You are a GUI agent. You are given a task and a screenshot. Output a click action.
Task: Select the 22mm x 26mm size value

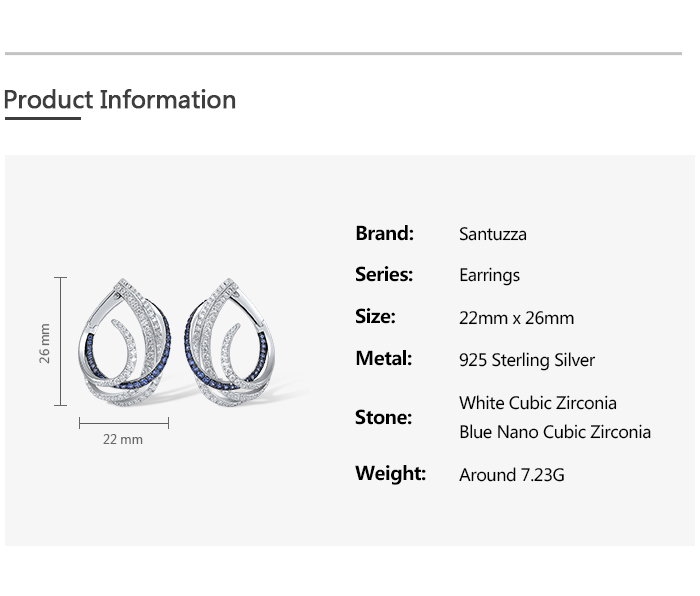(516, 318)
